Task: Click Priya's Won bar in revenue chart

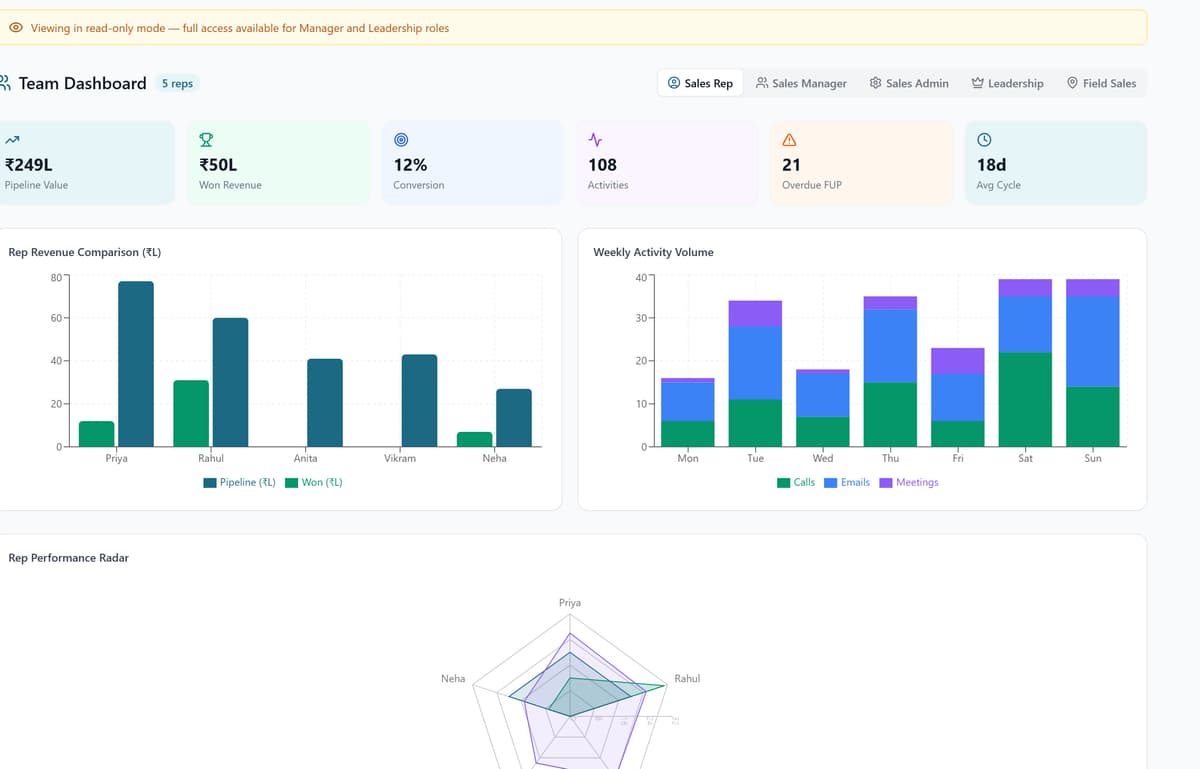Action: pos(97,433)
